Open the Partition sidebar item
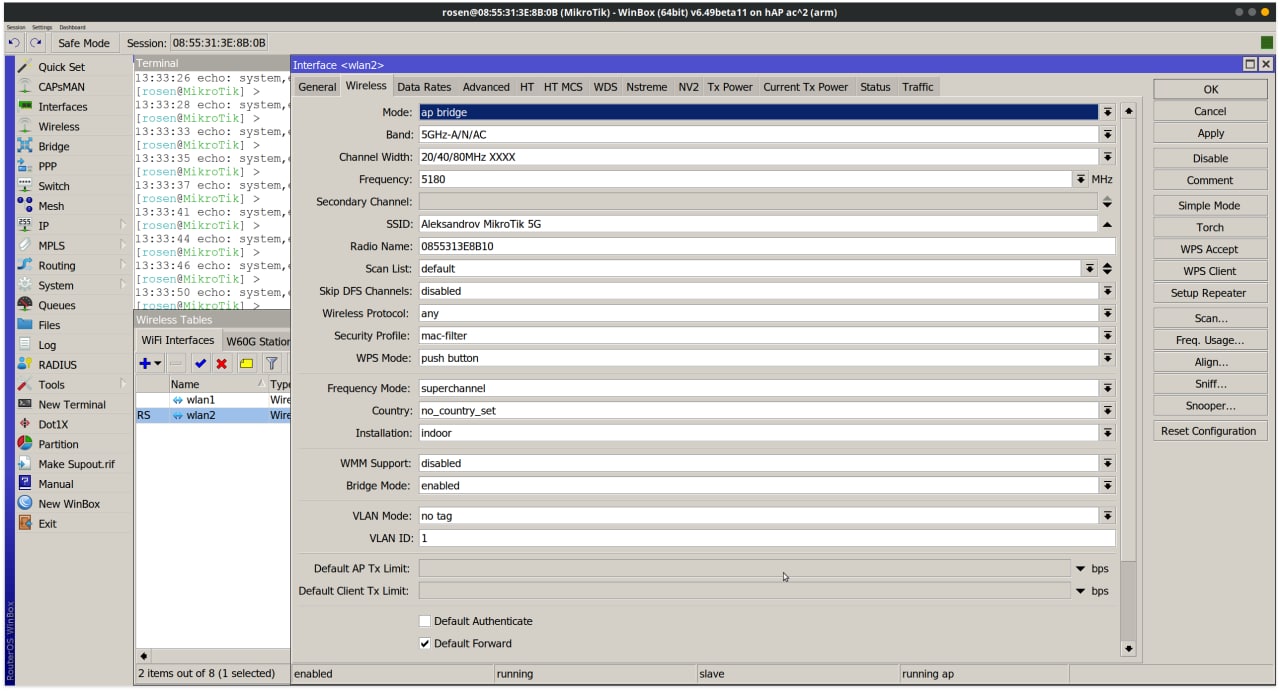Screen dimensions: 1280x691 click(58, 445)
